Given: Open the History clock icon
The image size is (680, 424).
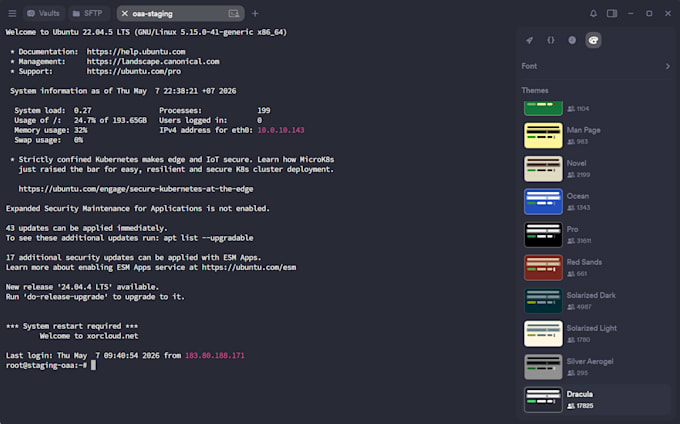Looking at the screenshot, I should coord(572,40).
